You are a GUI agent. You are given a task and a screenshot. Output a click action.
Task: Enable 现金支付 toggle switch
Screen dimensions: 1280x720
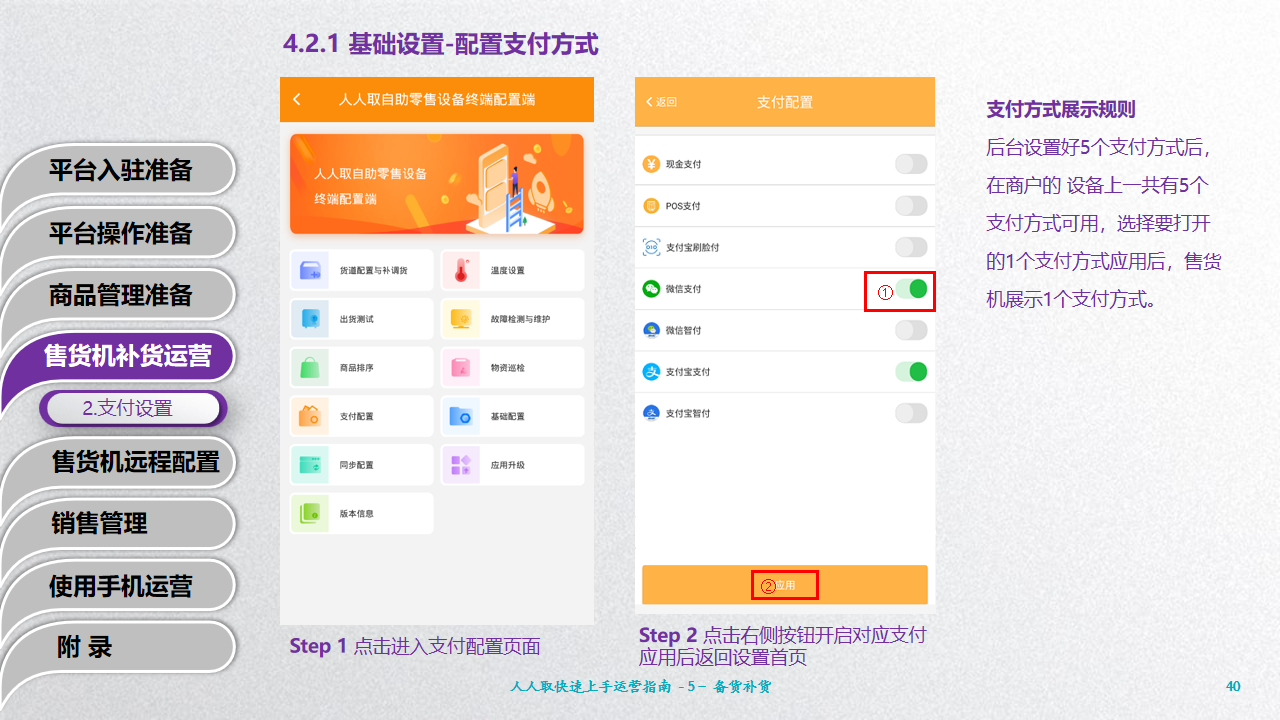[911, 164]
